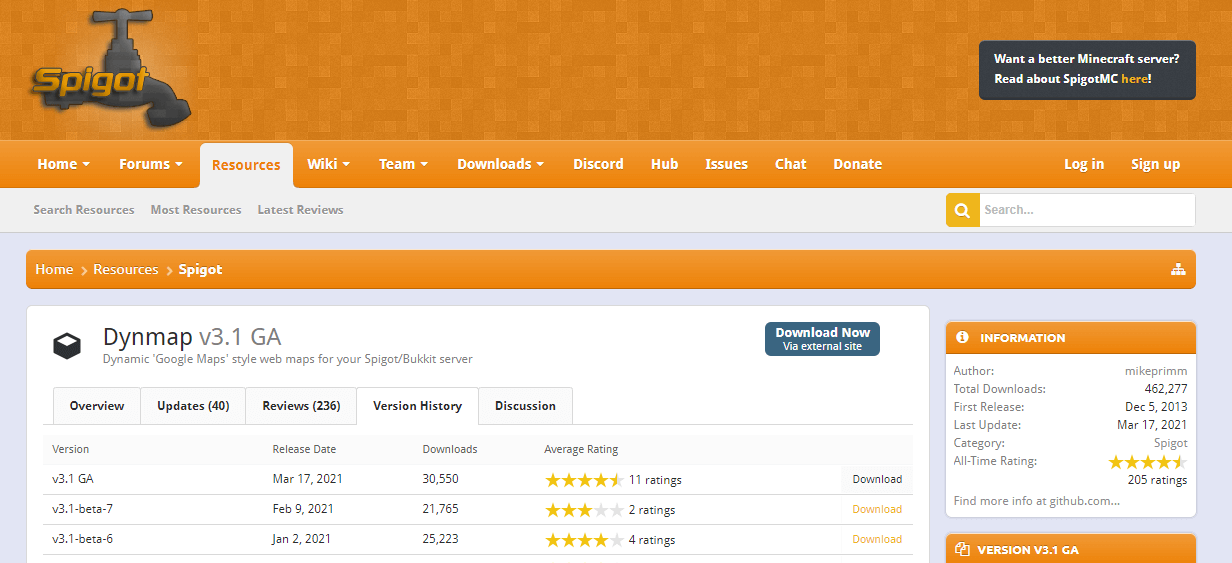The height and width of the screenshot is (563, 1232).
Task: Select the Discussion tab
Action: coord(525,406)
